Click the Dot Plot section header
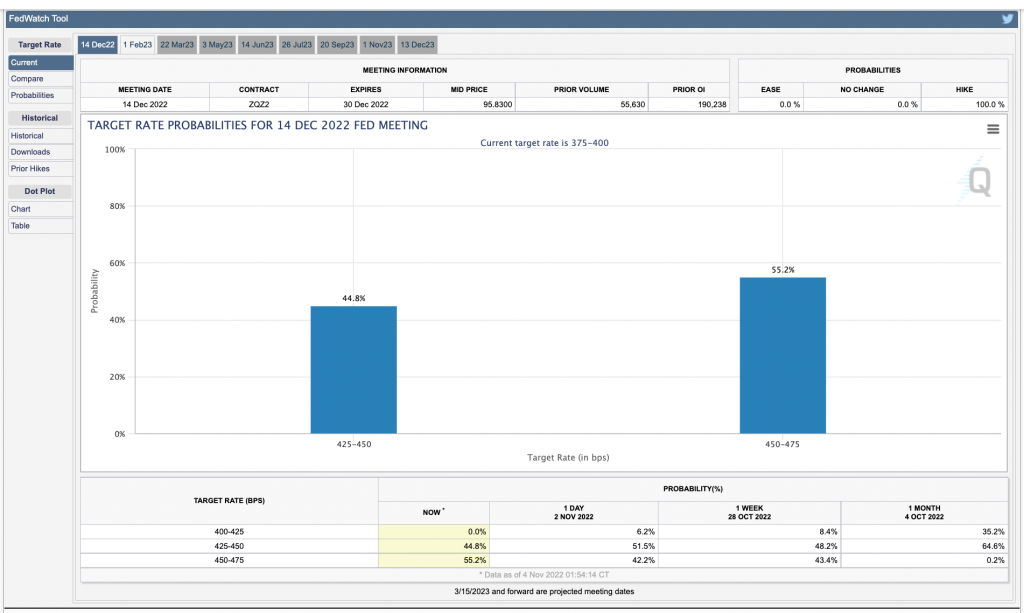1024x613 pixels. tap(40, 191)
